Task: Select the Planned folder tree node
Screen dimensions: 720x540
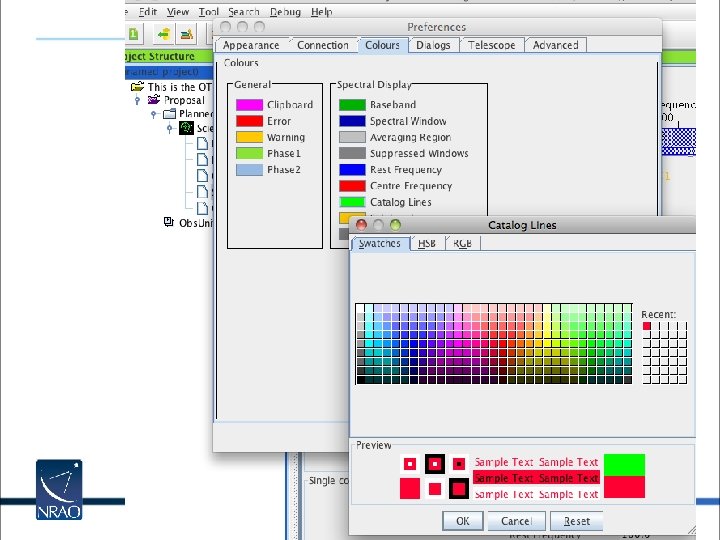Action: pos(188,114)
